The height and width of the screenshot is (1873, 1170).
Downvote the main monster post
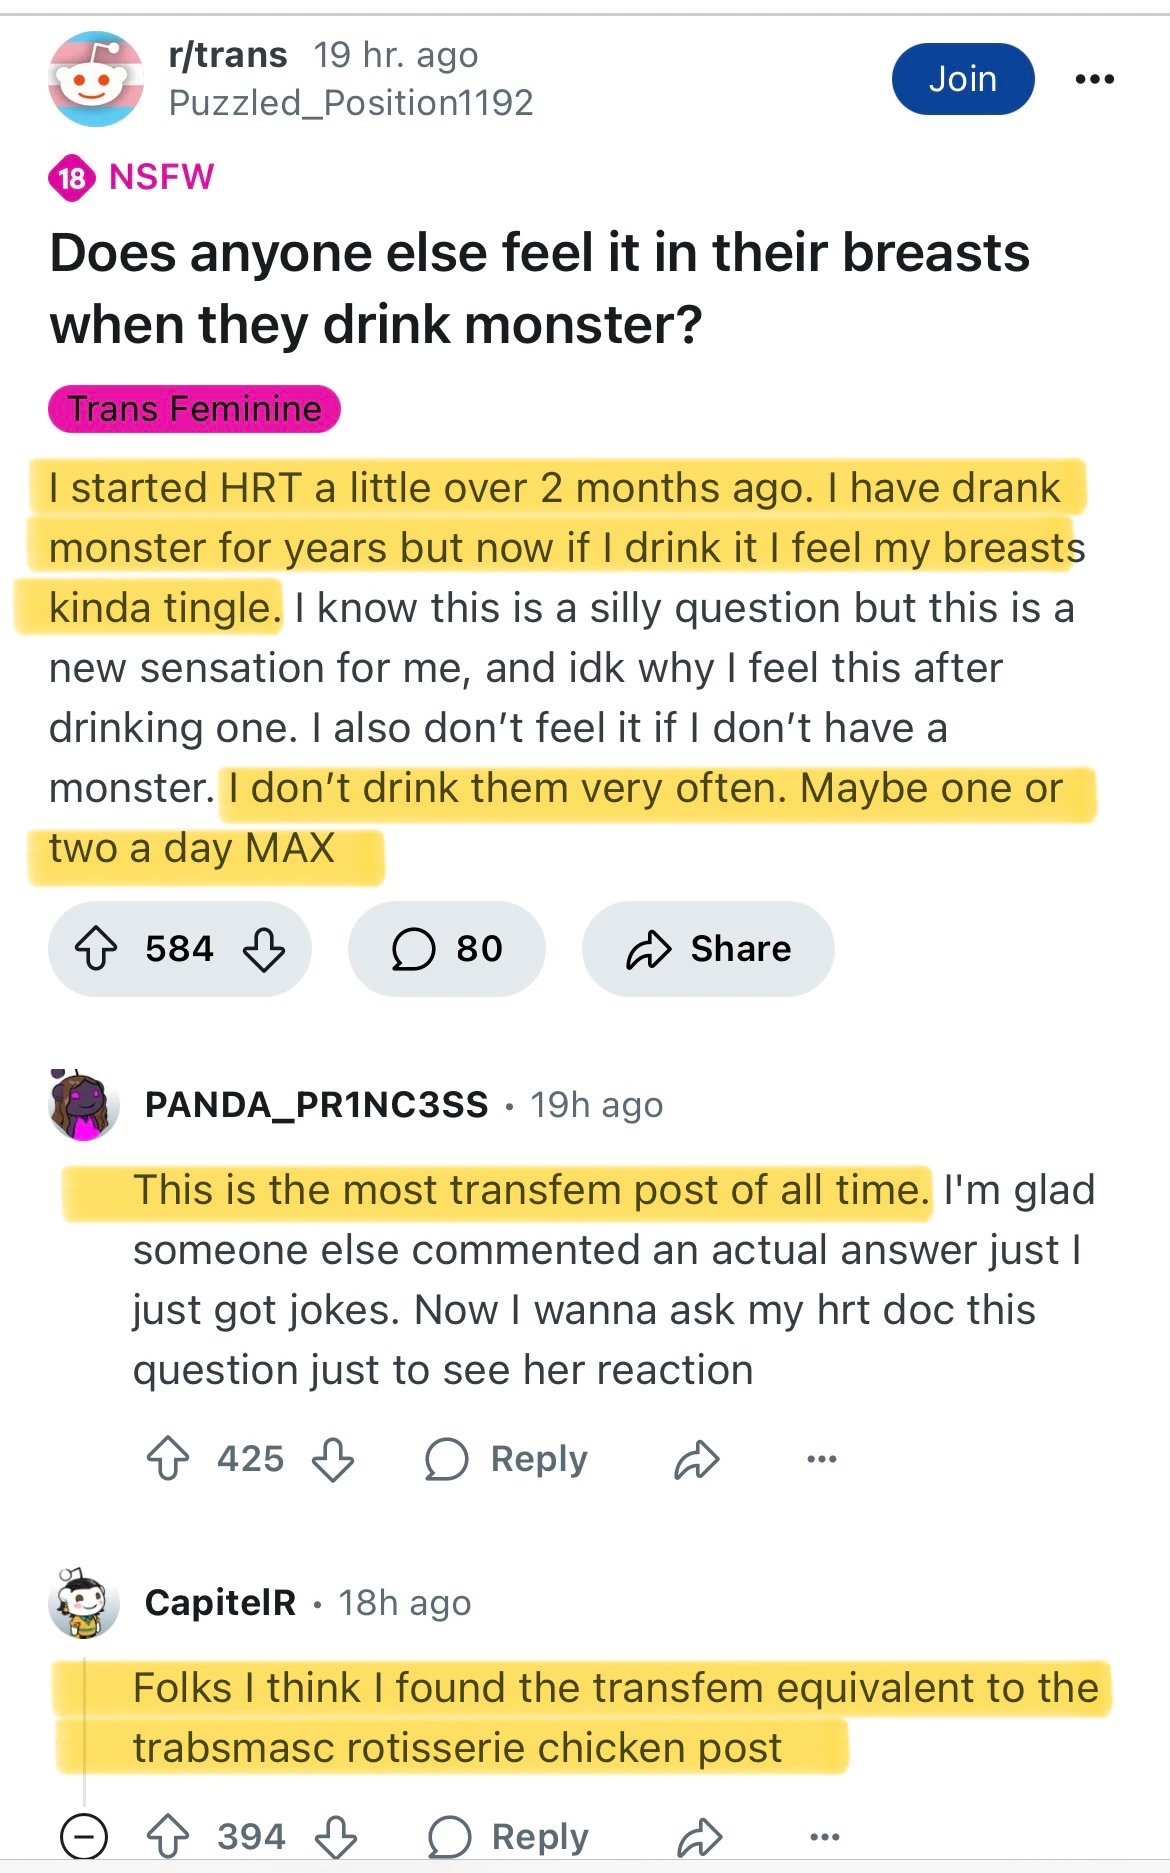coord(264,948)
